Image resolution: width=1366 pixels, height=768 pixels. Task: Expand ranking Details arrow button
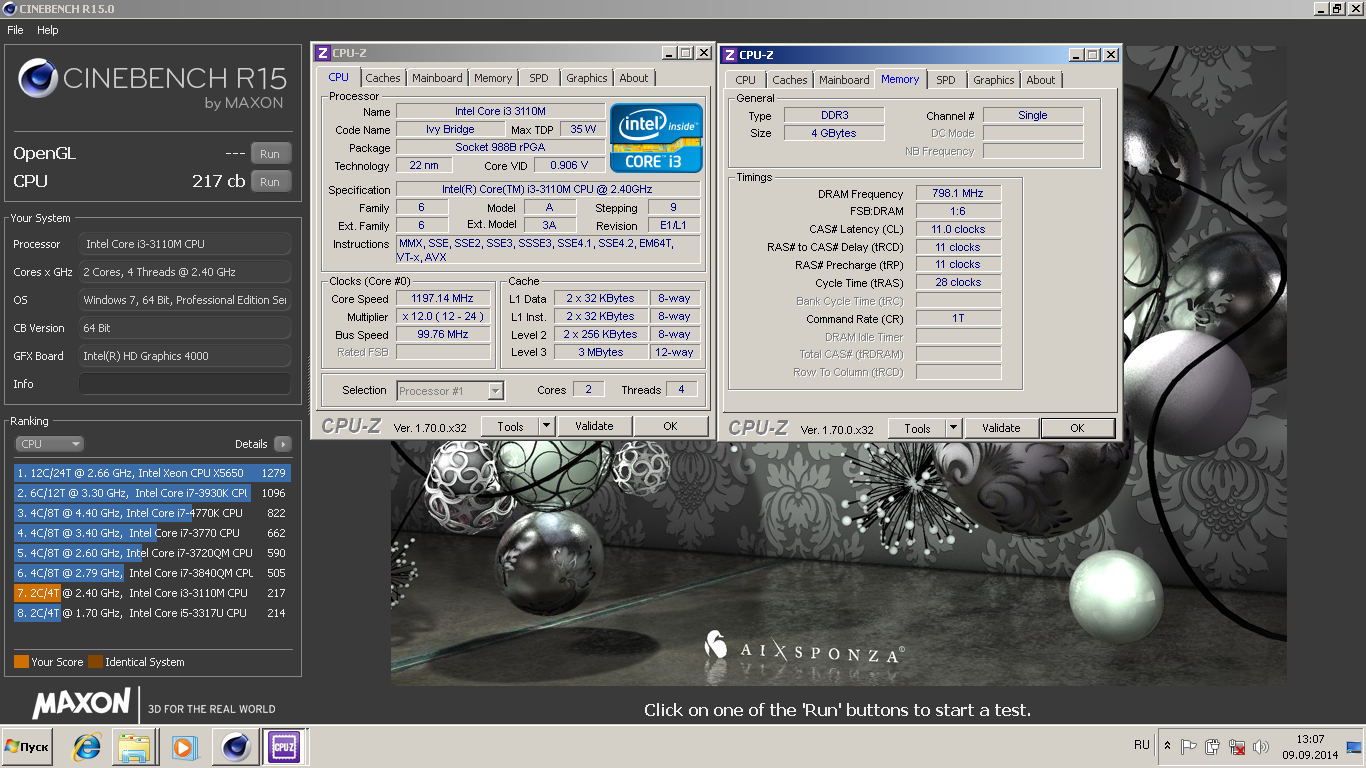282,444
